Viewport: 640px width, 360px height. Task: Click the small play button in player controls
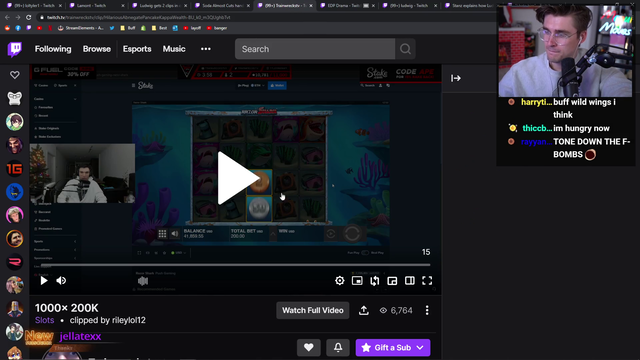pyautogui.click(x=44, y=280)
